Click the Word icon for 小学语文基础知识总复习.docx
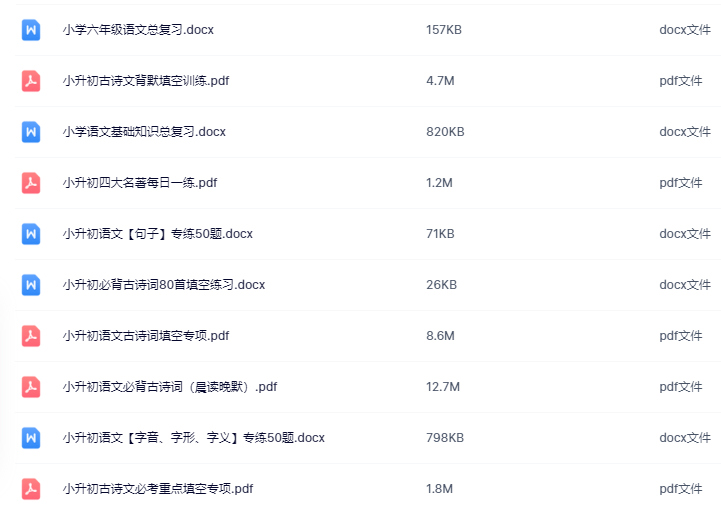Viewport: 721px width, 512px height. point(31,132)
